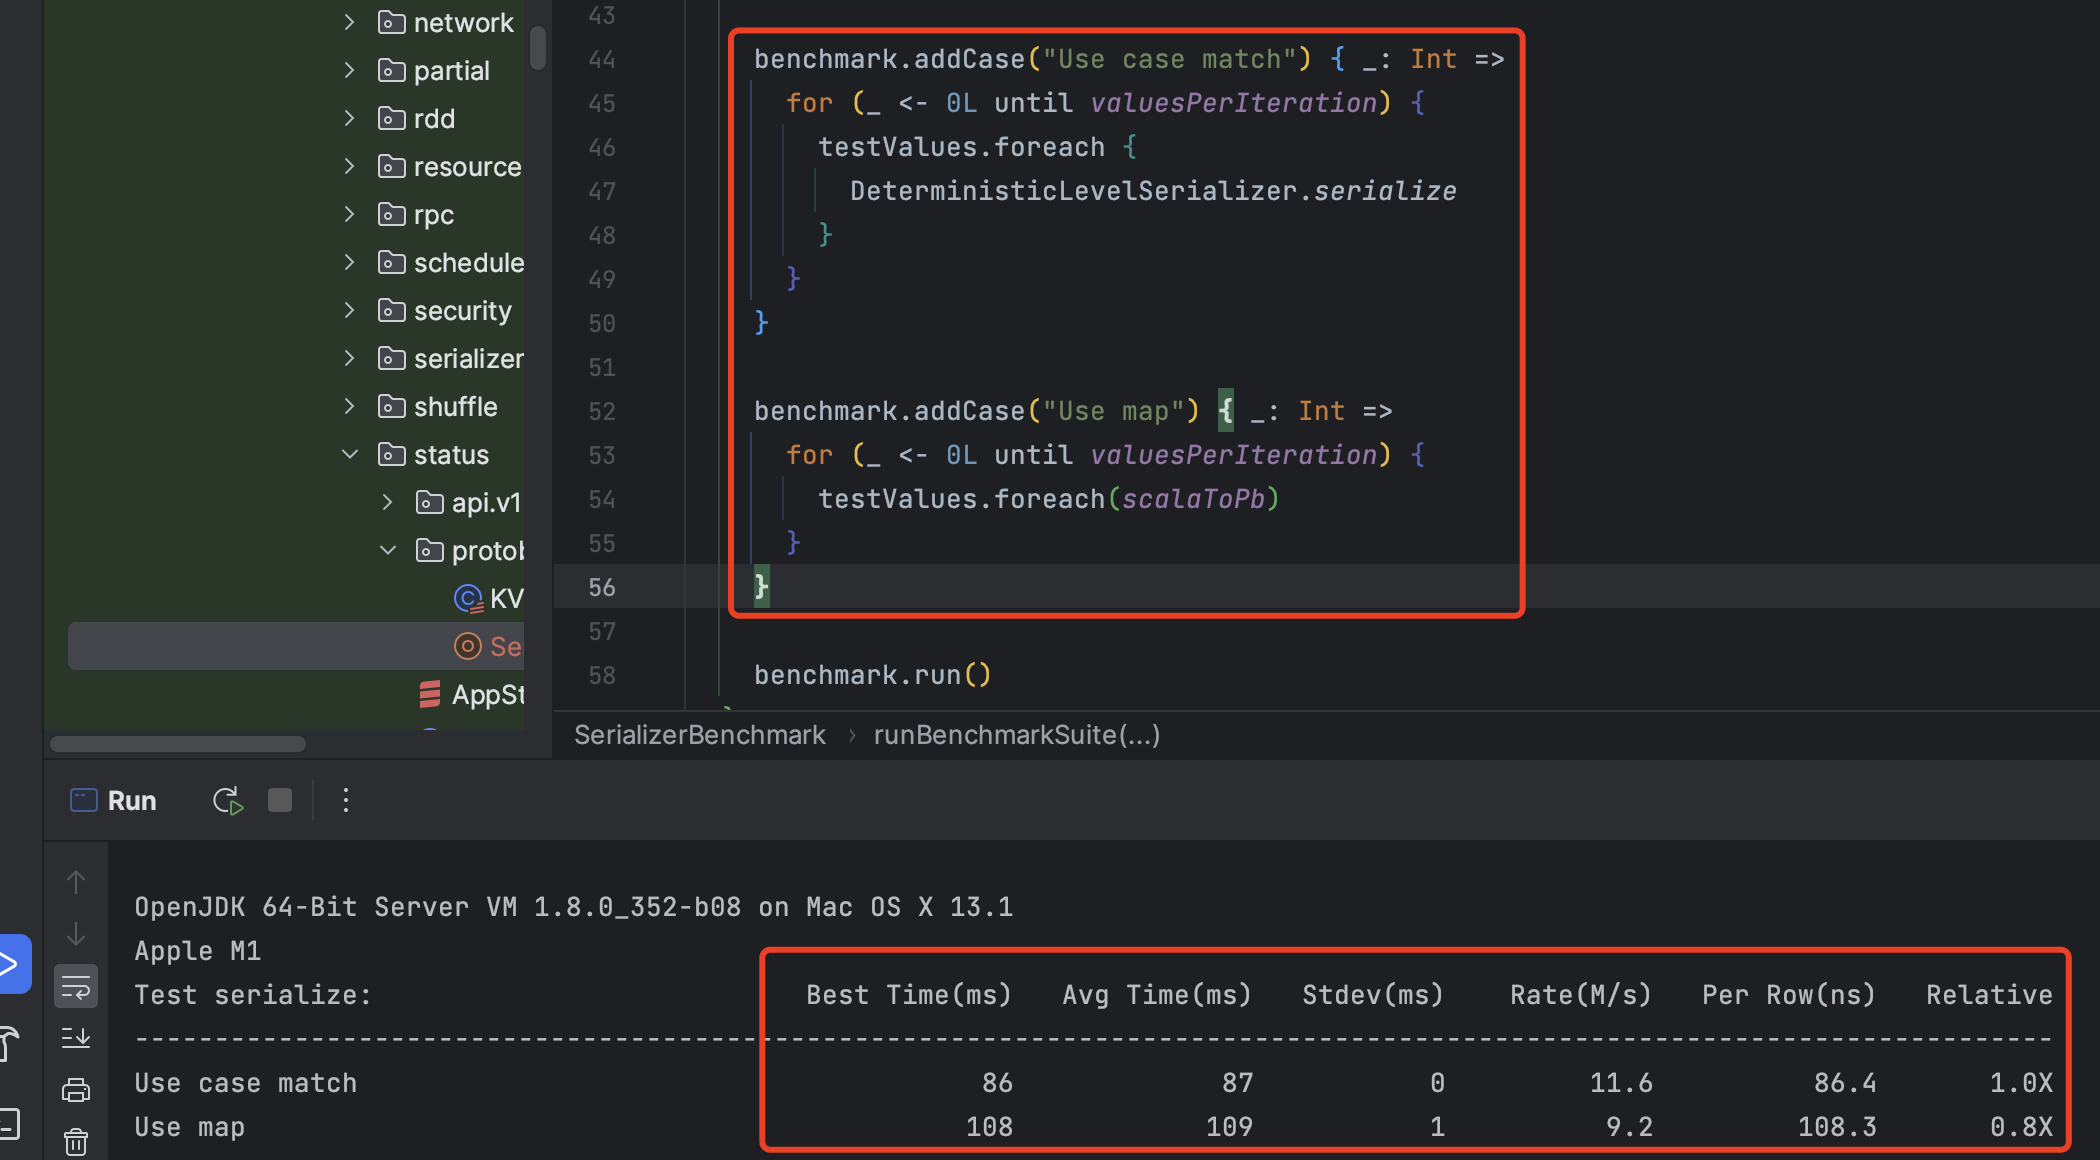Collapse the status folder
Viewport: 2100px width, 1160px height.
[x=349, y=455]
